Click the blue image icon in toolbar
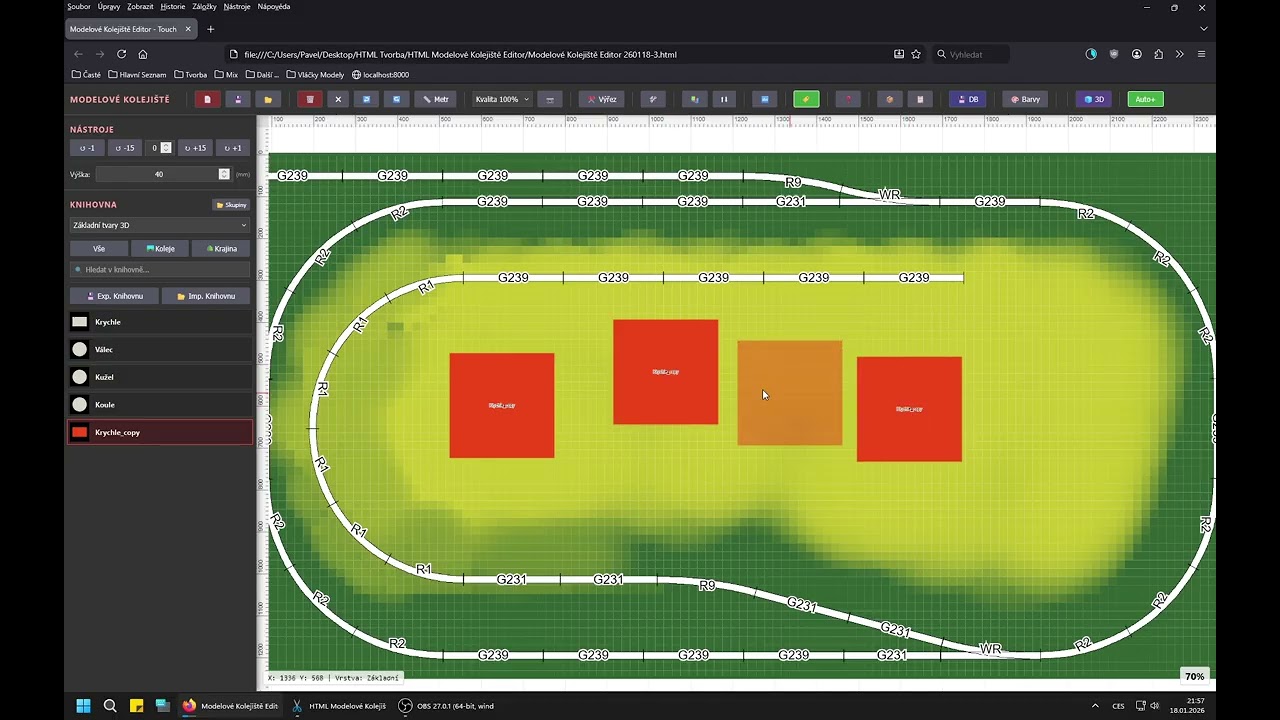Viewport: 1280px width, 720px height. (765, 99)
